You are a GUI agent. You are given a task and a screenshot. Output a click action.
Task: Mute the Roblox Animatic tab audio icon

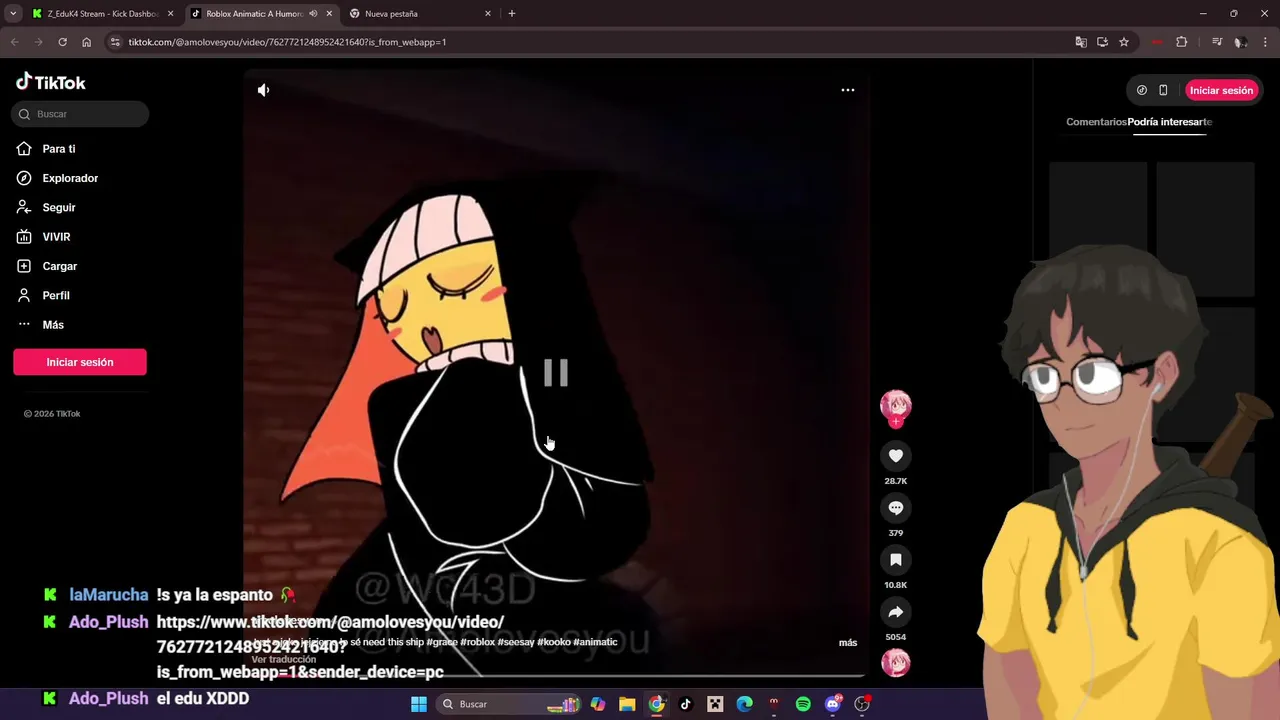pyautogui.click(x=314, y=14)
